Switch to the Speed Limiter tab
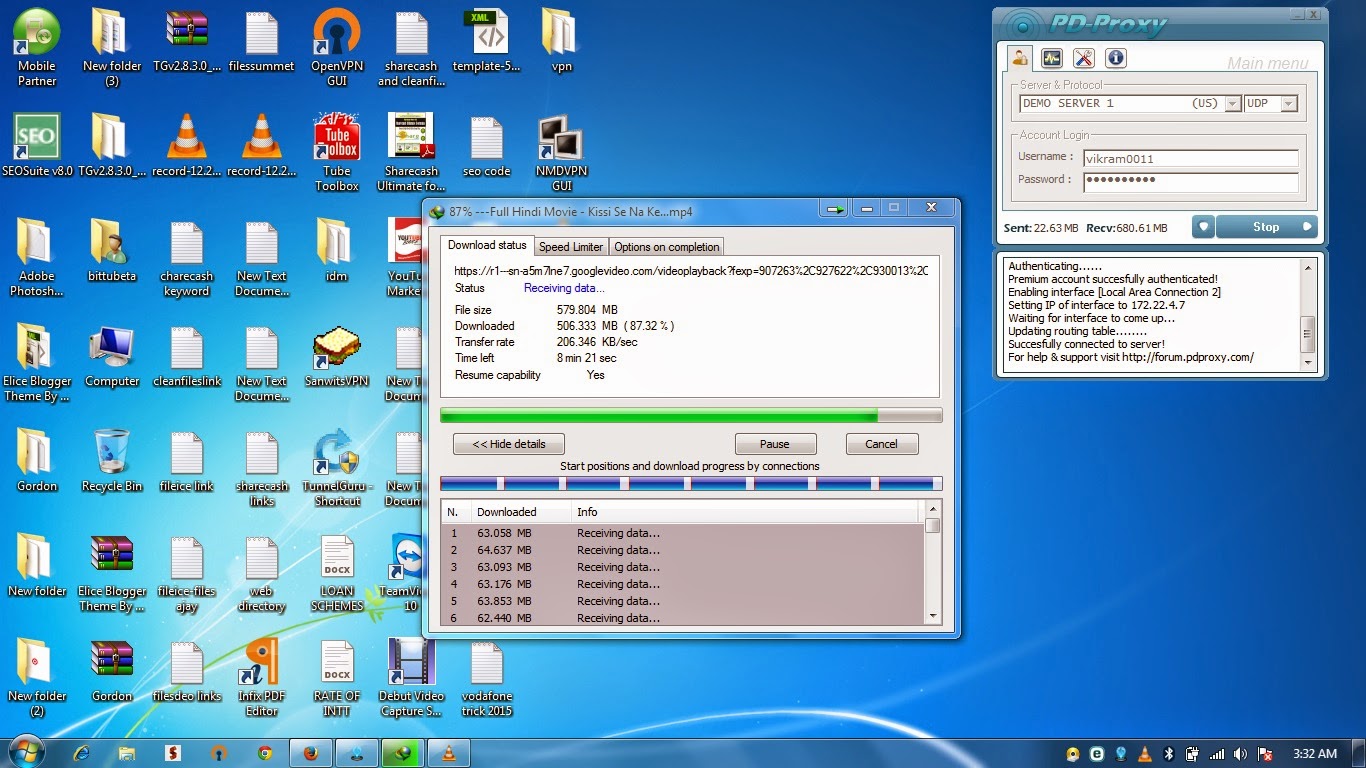 pos(571,247)
